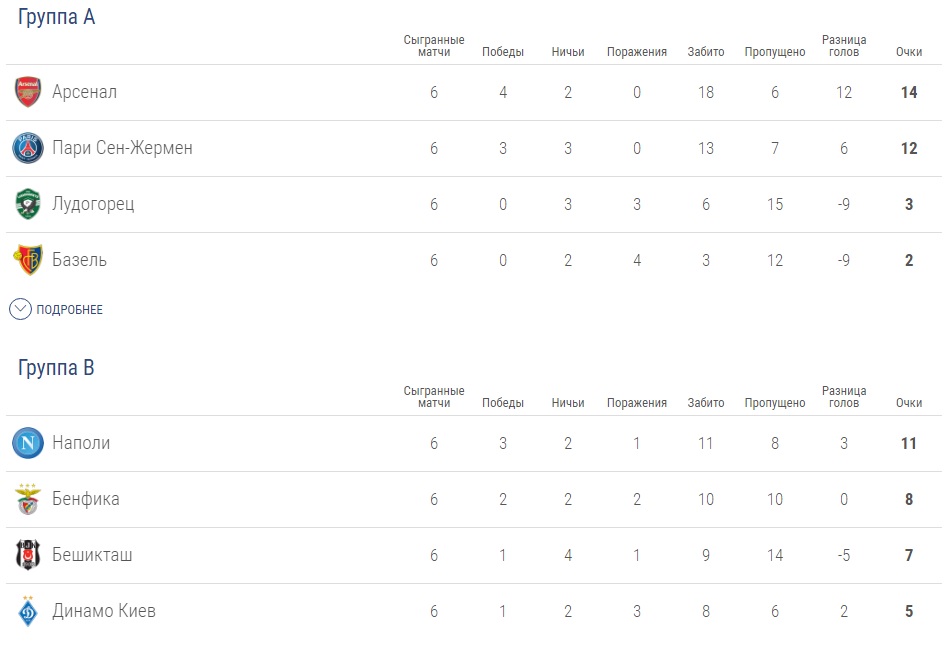Open the Пари Сен-Жермен team link
This screenshot has height=646, width=947.
[x=122, y=148]
